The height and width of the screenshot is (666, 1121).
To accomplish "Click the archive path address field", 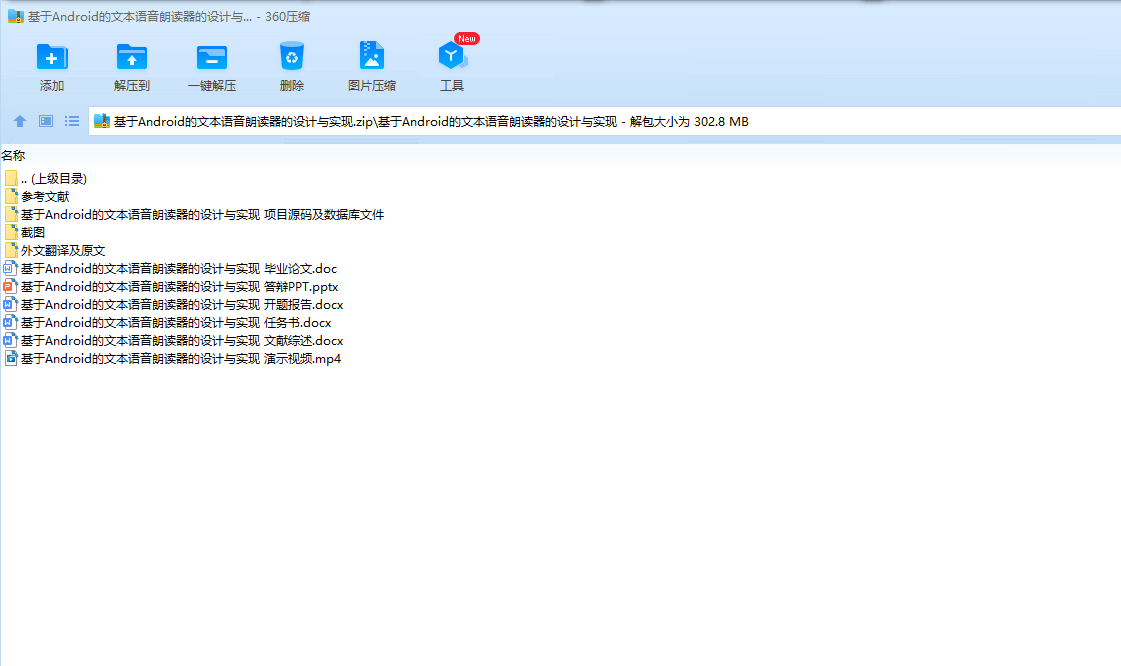I will pos(604,121).
